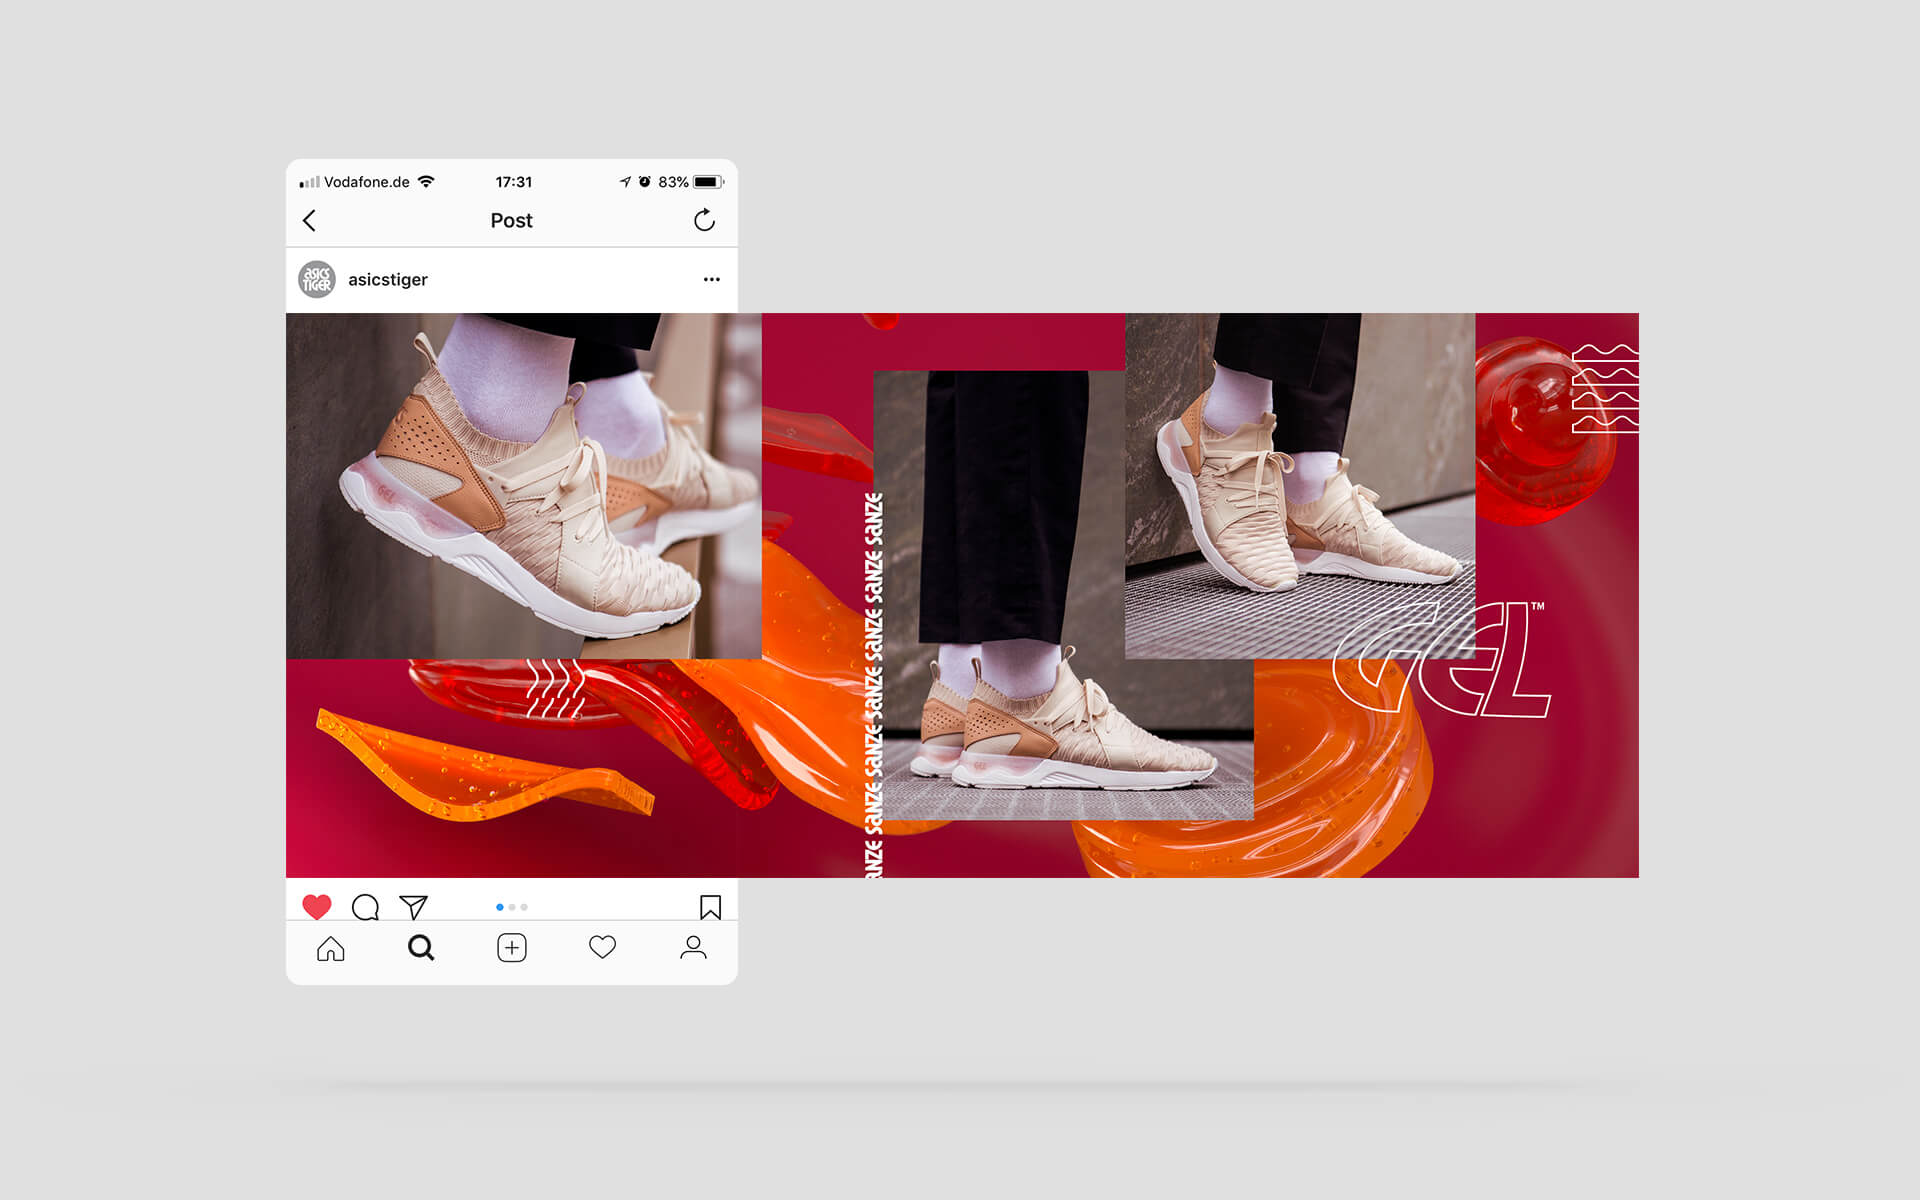Create new post with plus icon

tap(512, 948)
